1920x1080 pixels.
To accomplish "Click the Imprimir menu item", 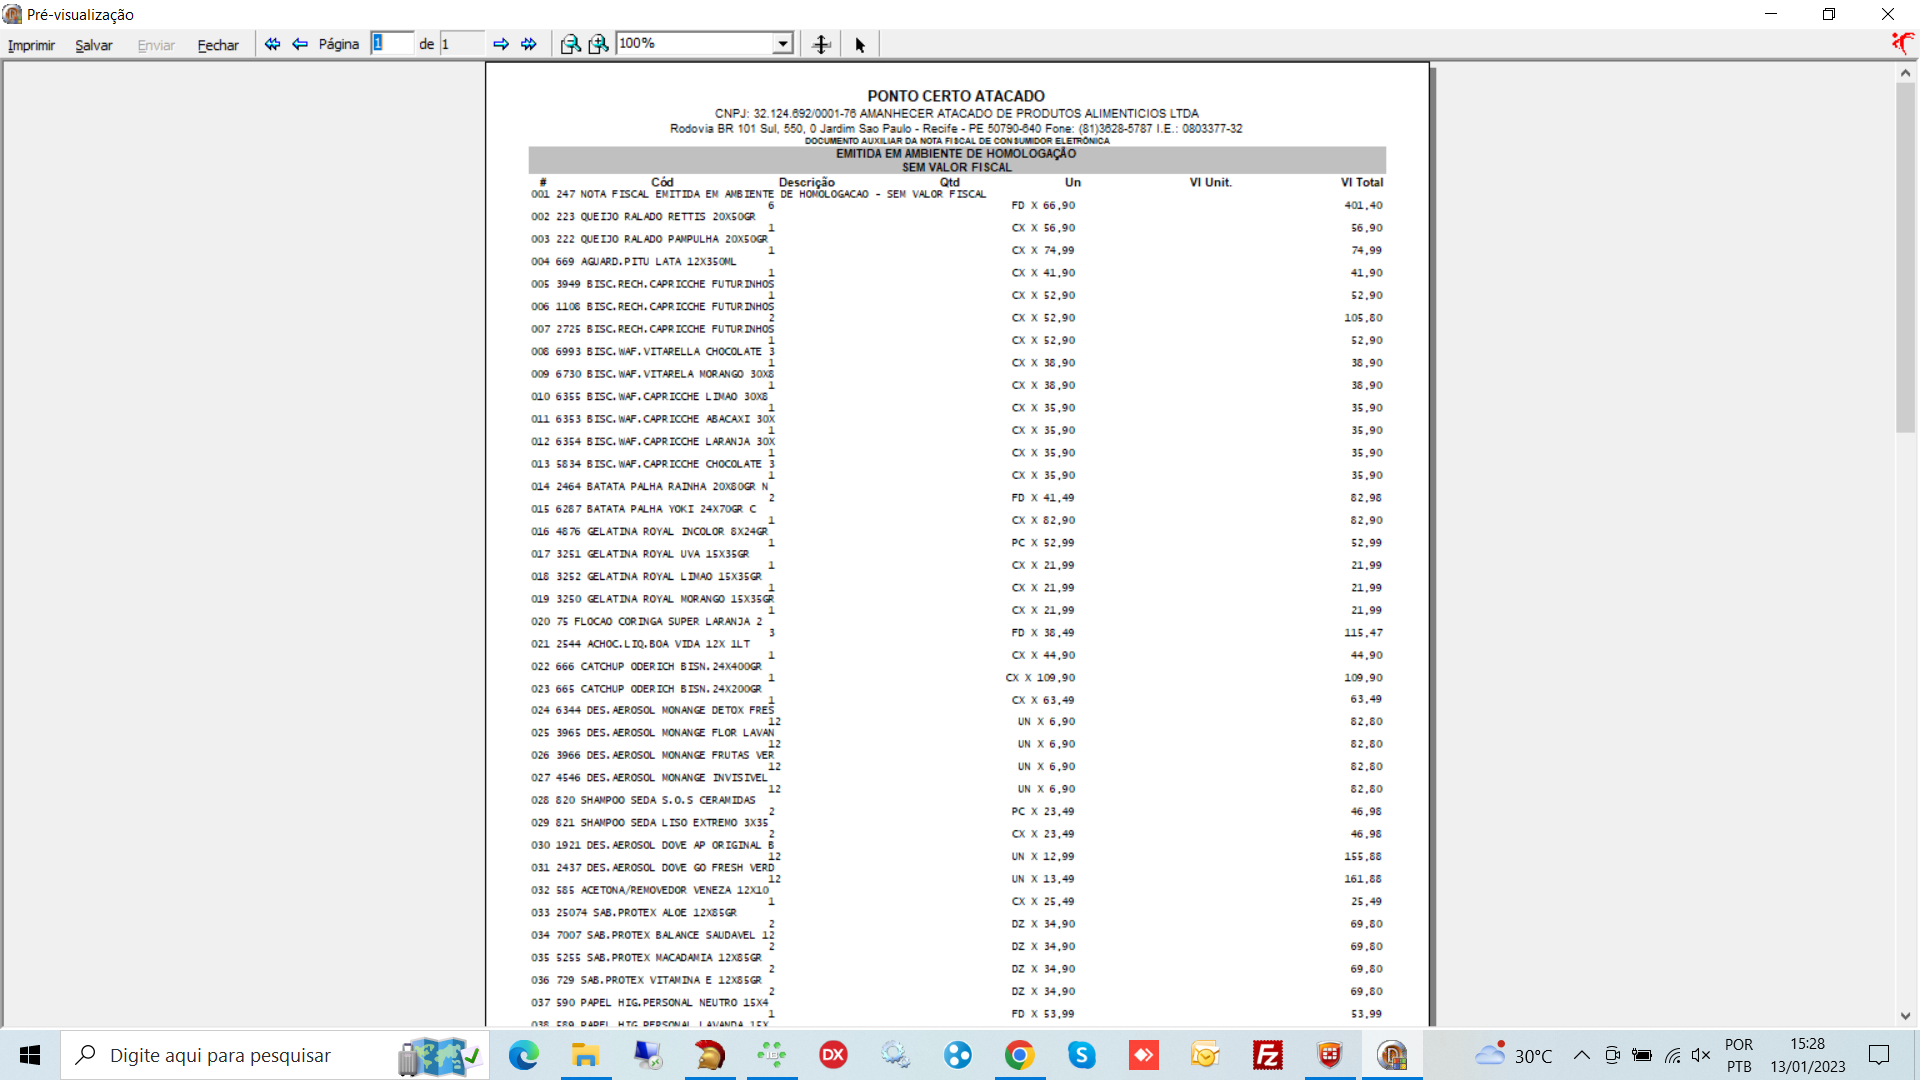I will coord(31,45).
